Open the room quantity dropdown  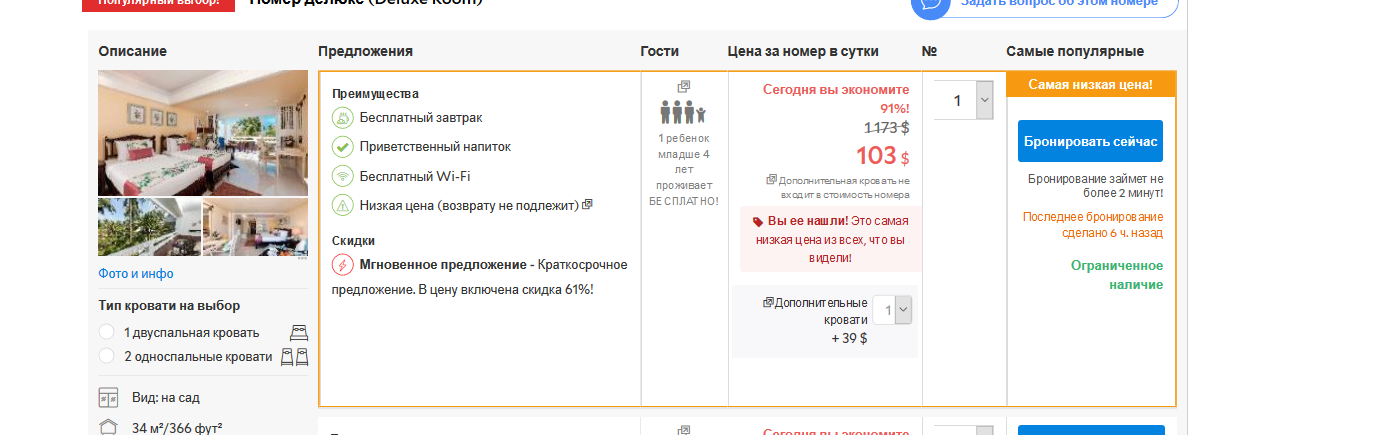tap(963, 100)
